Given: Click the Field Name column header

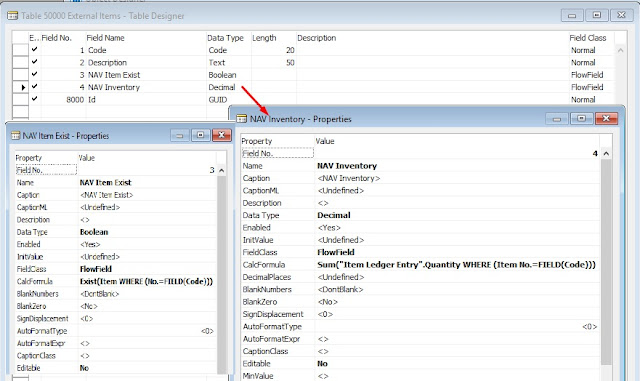Looking at the screenshot, I should click(x=105, y=38).
